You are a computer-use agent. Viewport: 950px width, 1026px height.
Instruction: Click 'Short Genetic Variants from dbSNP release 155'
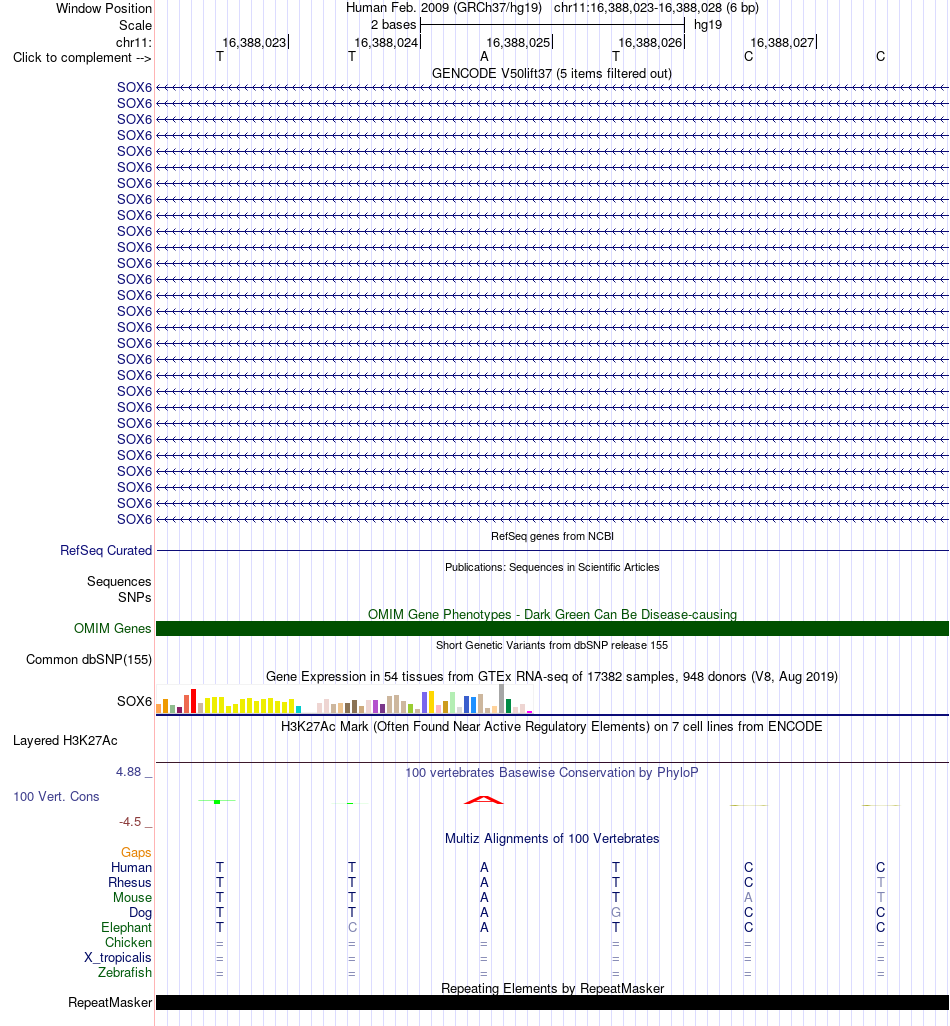pyautogui.click(x=552, y=645)
